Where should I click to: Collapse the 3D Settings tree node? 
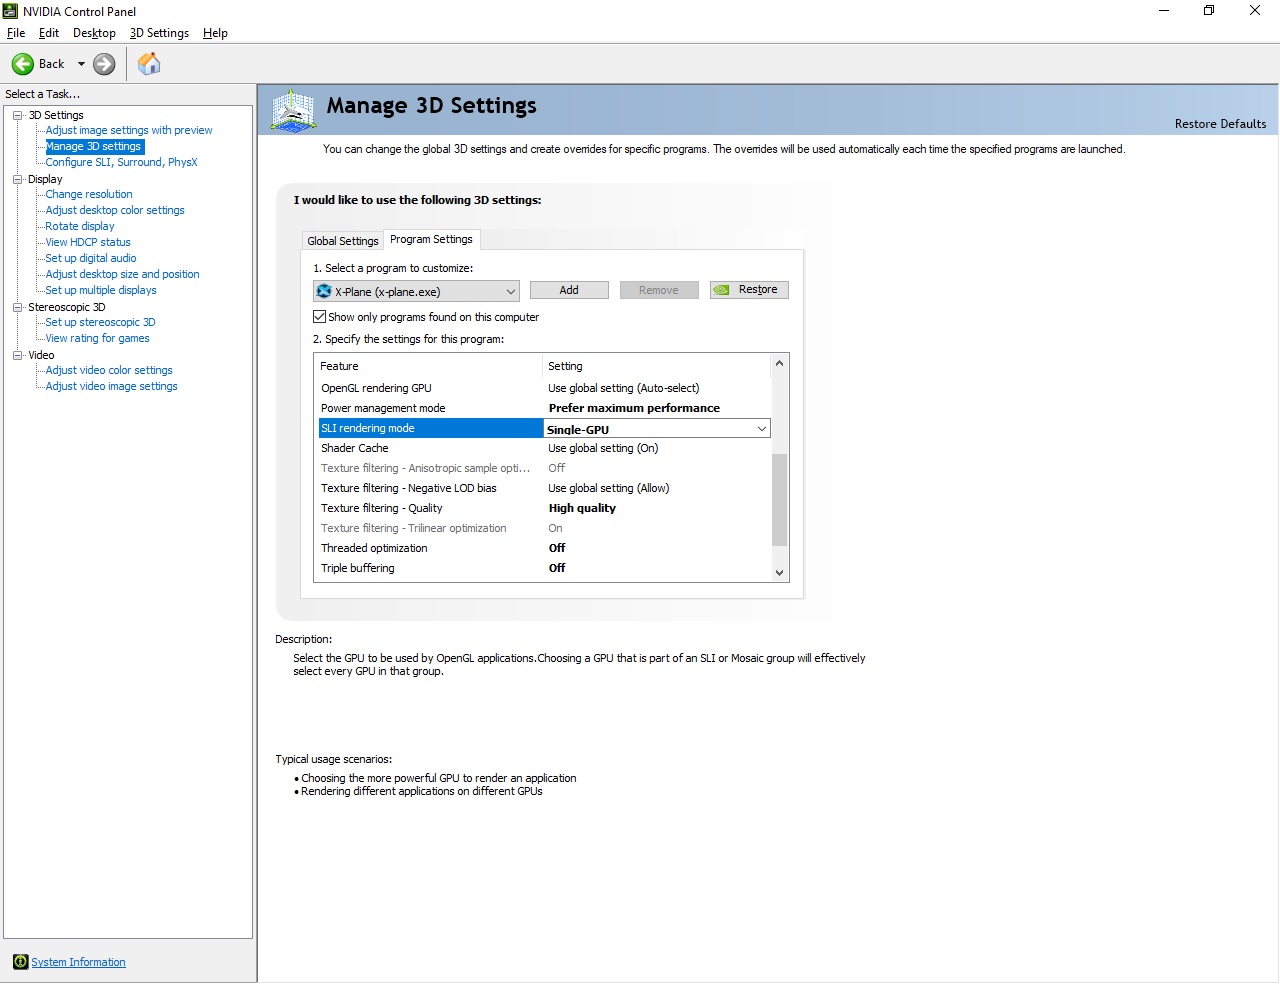tap(18, 115)
